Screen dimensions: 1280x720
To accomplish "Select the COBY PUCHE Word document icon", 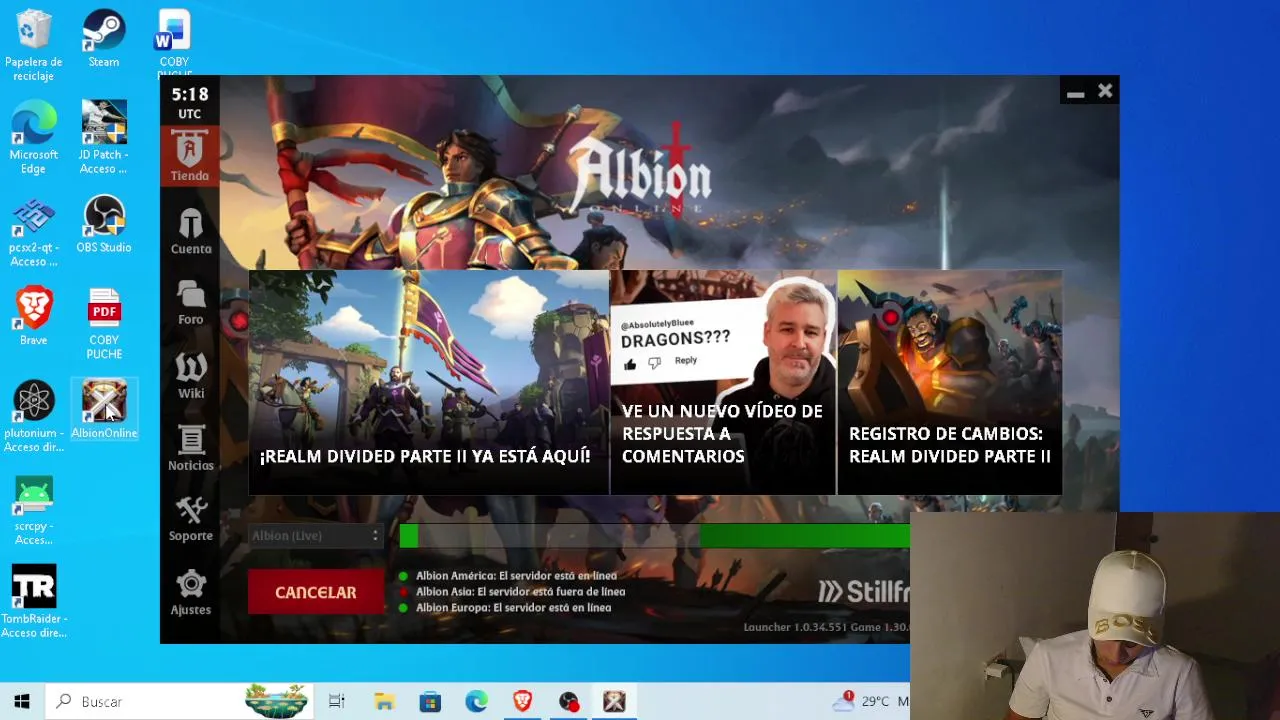I will [174, 44].
